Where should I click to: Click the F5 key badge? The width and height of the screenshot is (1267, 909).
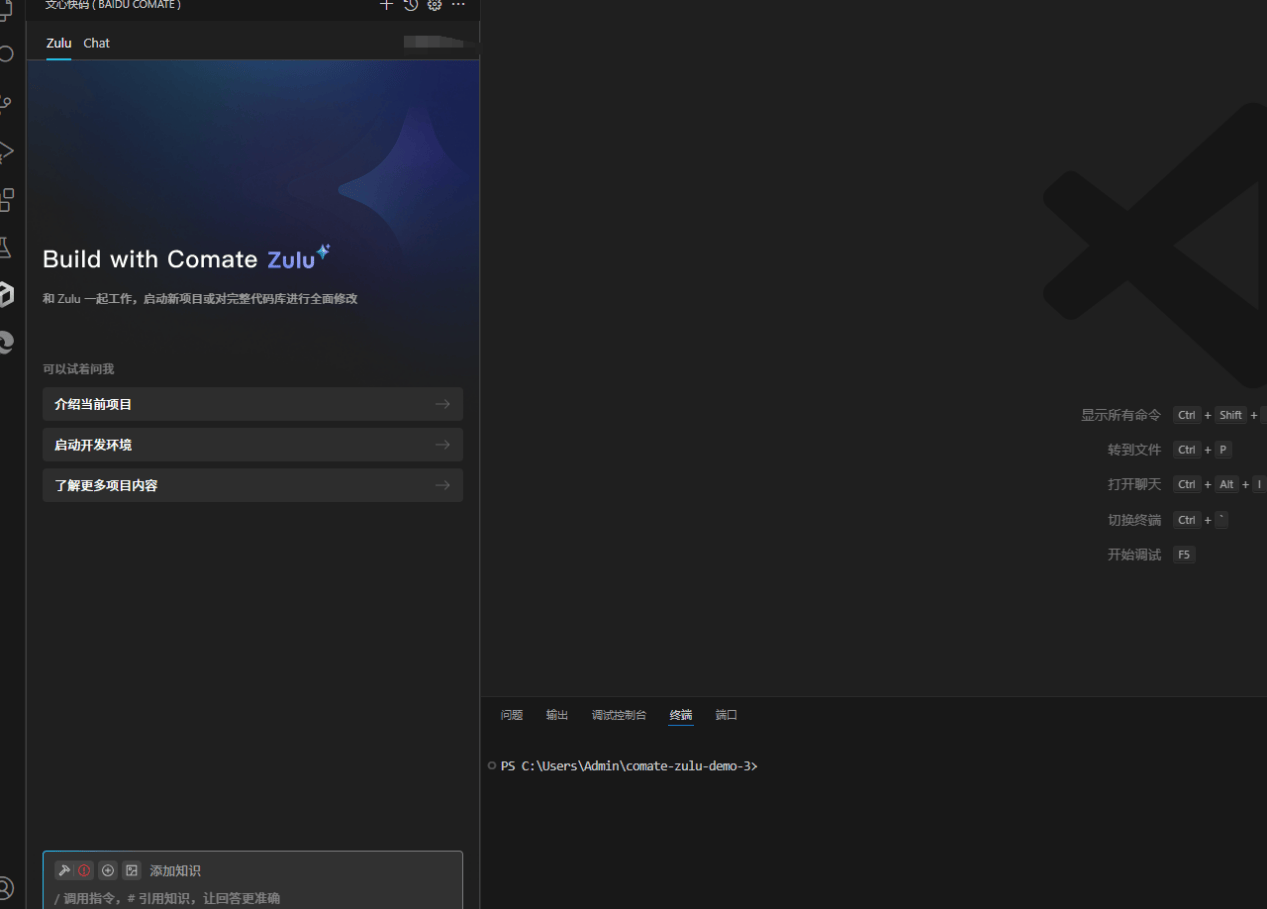click(1184, 555)
